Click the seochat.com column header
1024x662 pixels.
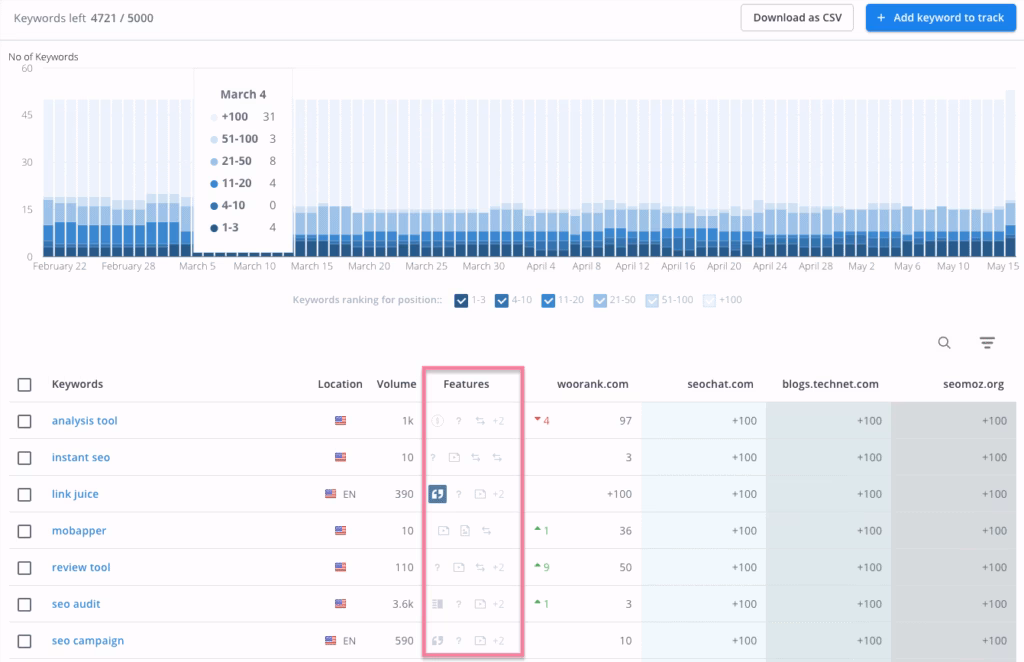(x=719, y=384)
